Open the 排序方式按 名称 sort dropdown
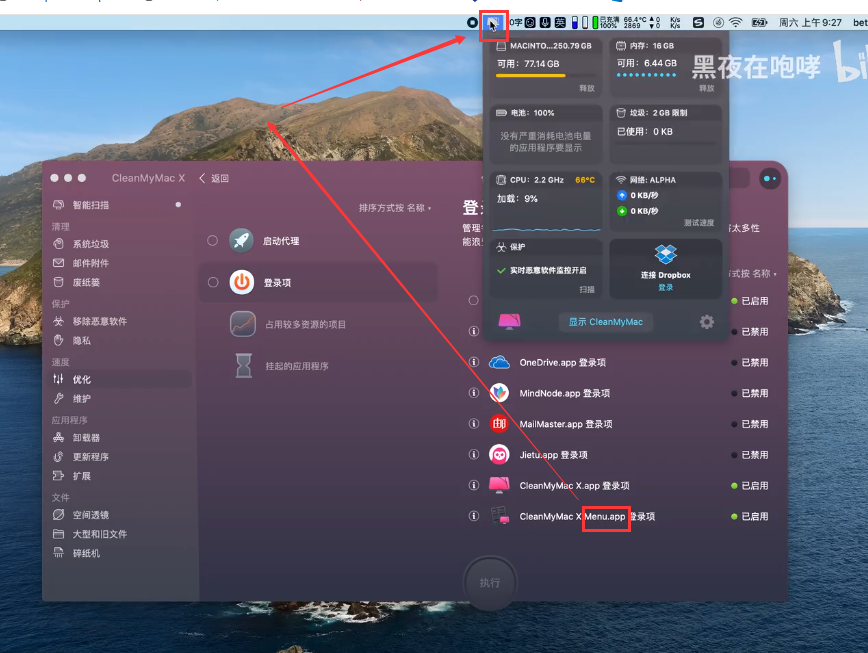 pos(395,208)
